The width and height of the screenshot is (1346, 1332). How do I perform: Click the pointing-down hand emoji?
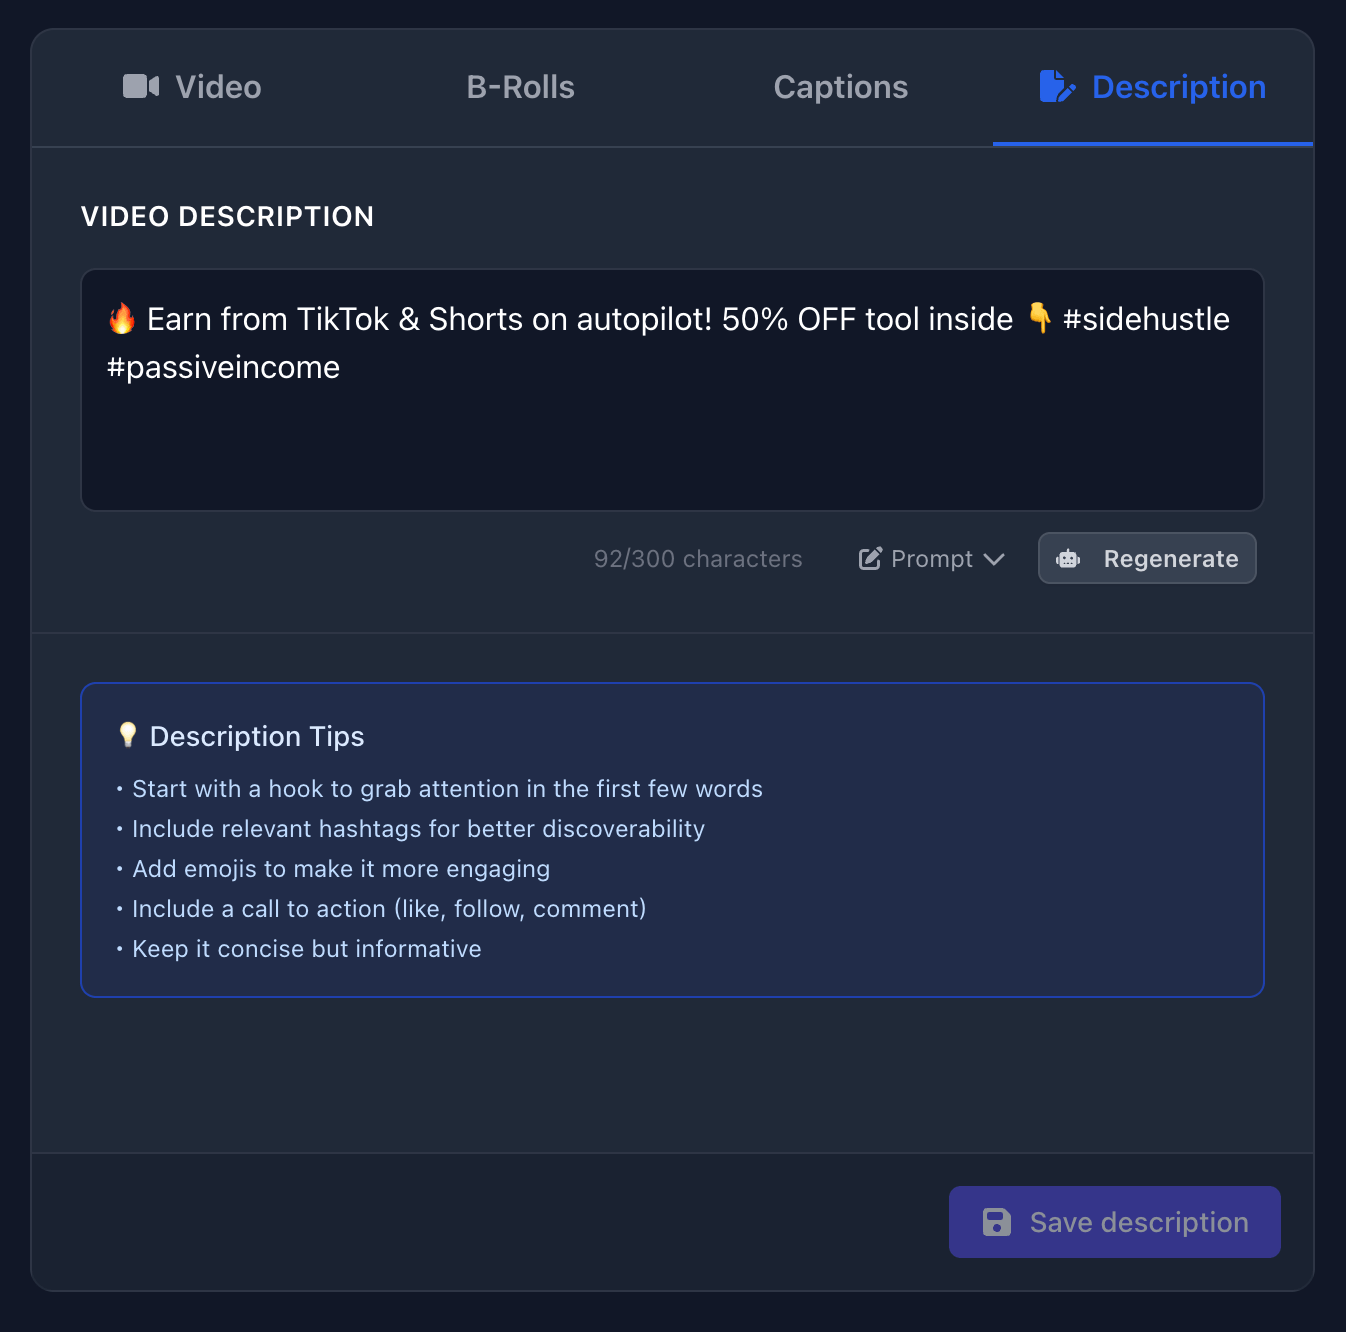pyautogui.click(x=1039, y=318)
